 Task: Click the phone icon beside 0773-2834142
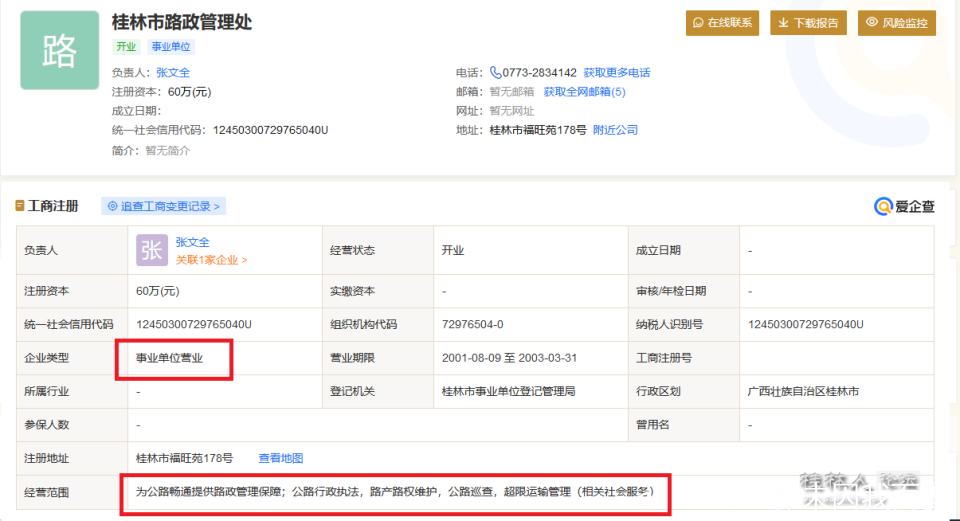click(495, 73)
